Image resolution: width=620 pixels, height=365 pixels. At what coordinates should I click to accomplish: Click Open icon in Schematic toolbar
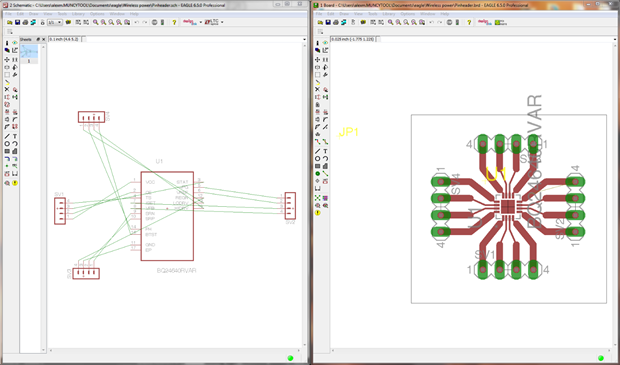click(x=9, y=23)
